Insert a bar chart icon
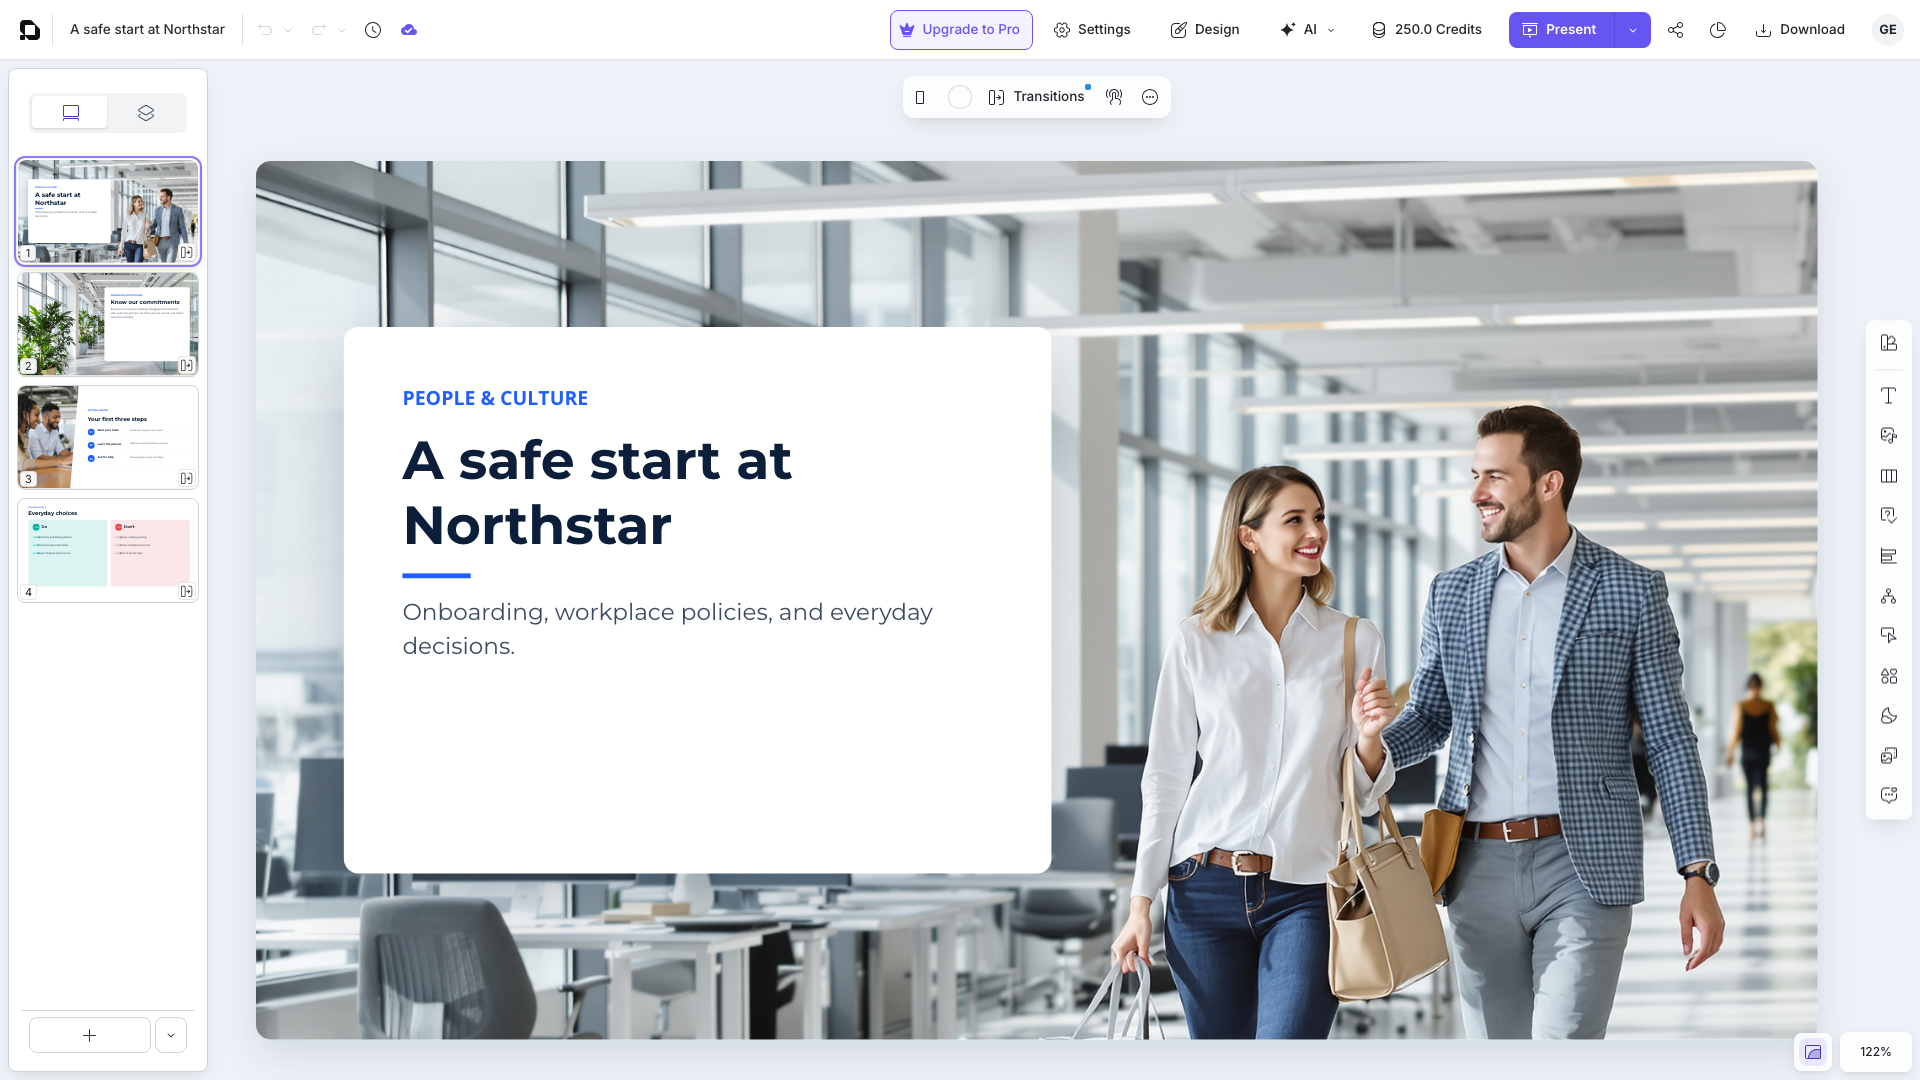 (x=1889, y=556)
